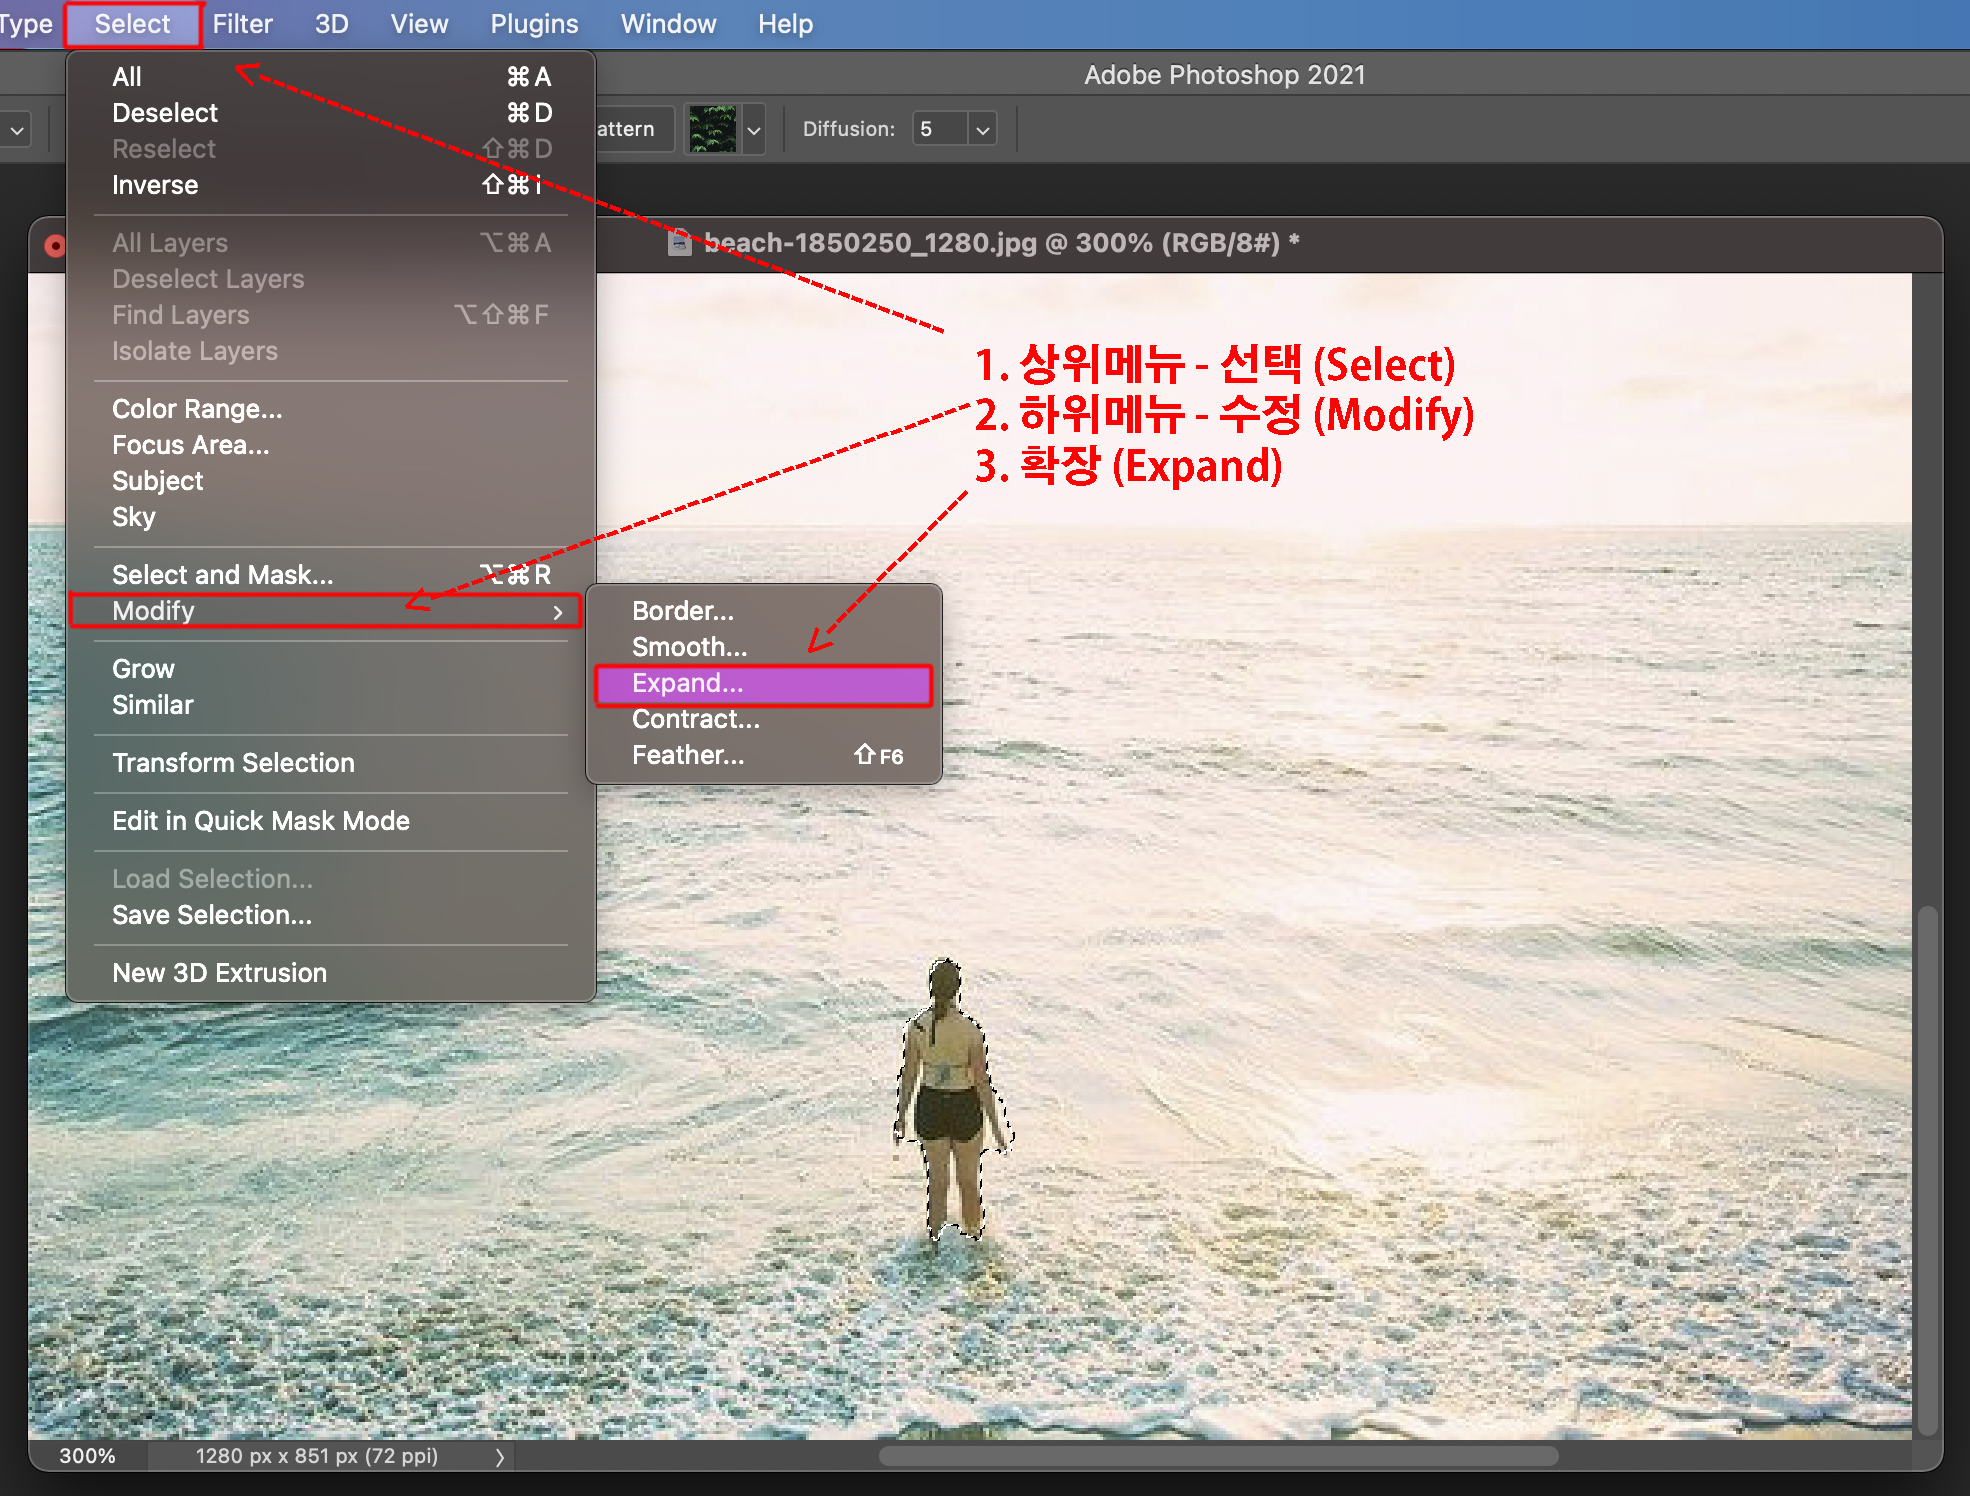Click the pattern thumbnail swatch in options bar
The width and height of the screenshot is (1970, 1496).
tap(713, 129)
